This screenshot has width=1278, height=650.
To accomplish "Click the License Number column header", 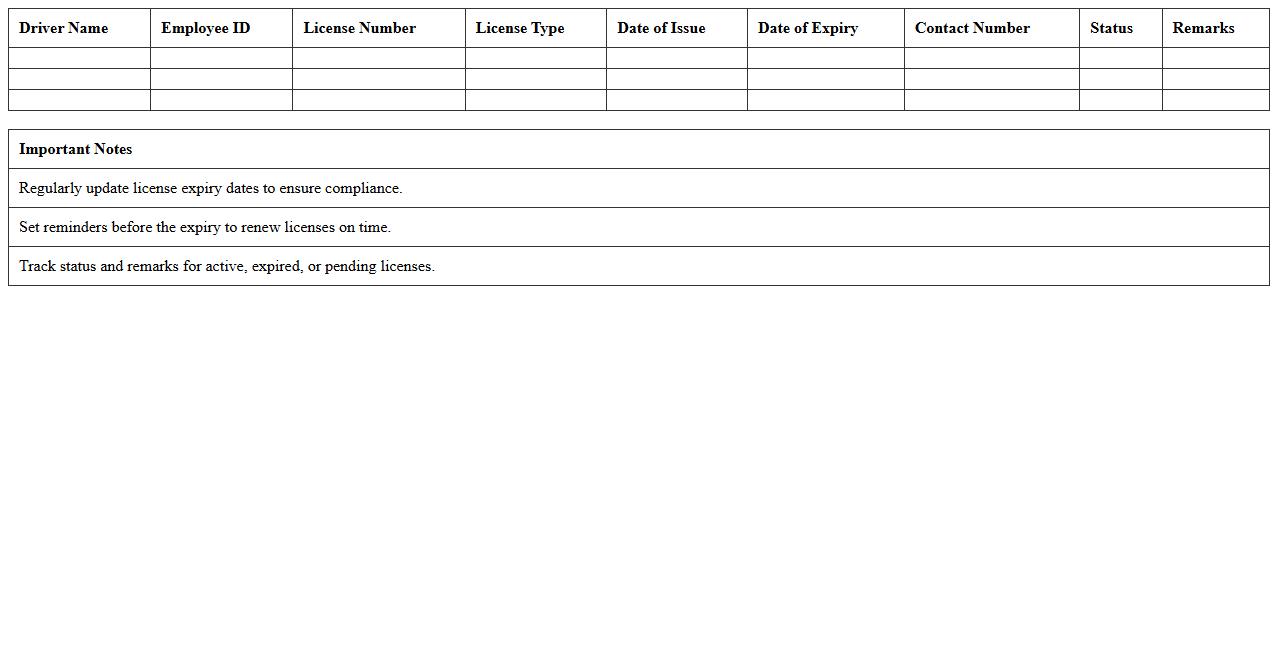I will tap(359, 28).
